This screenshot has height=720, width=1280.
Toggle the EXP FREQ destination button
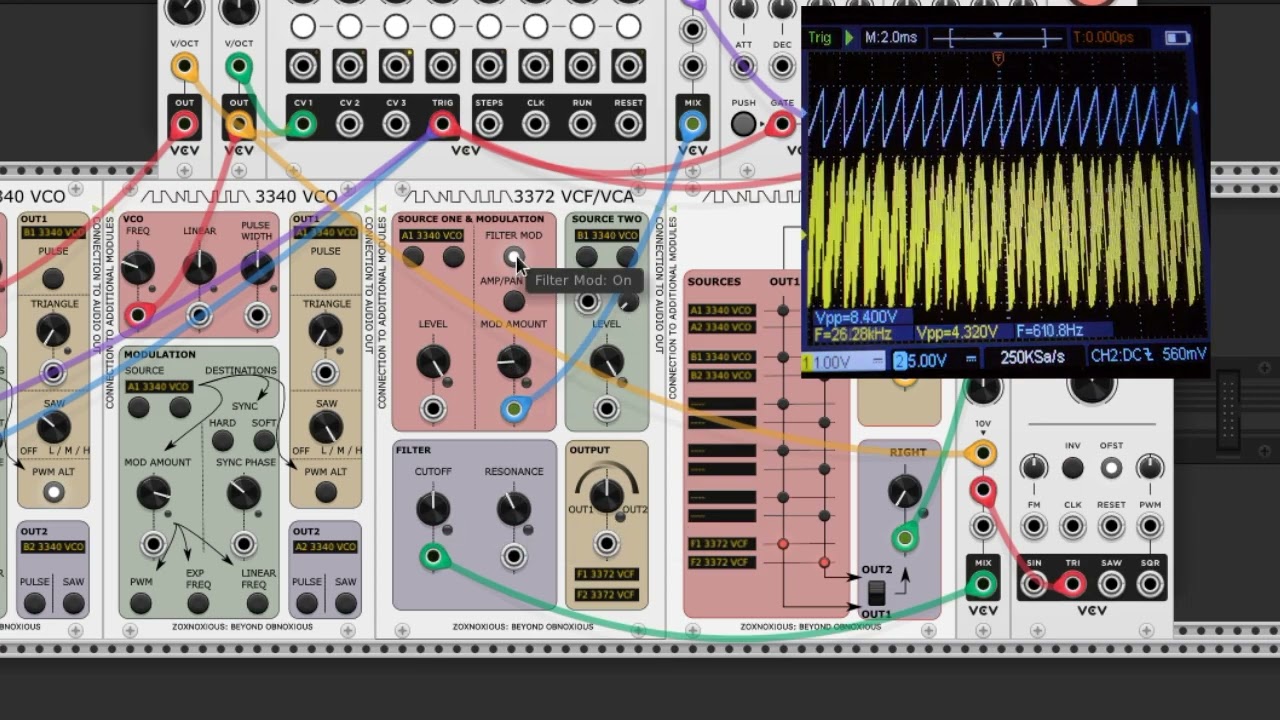(198, 603)
